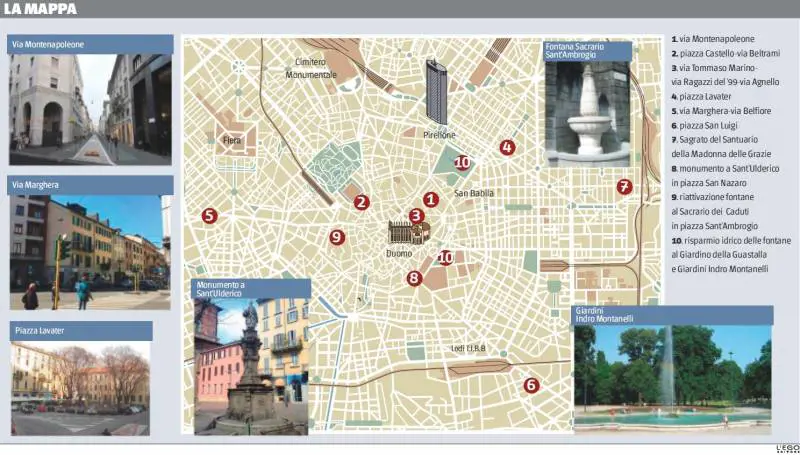The image size is (800, 455).
Task: Click the Piazza Lavater photo
Action: pos(80,388)
